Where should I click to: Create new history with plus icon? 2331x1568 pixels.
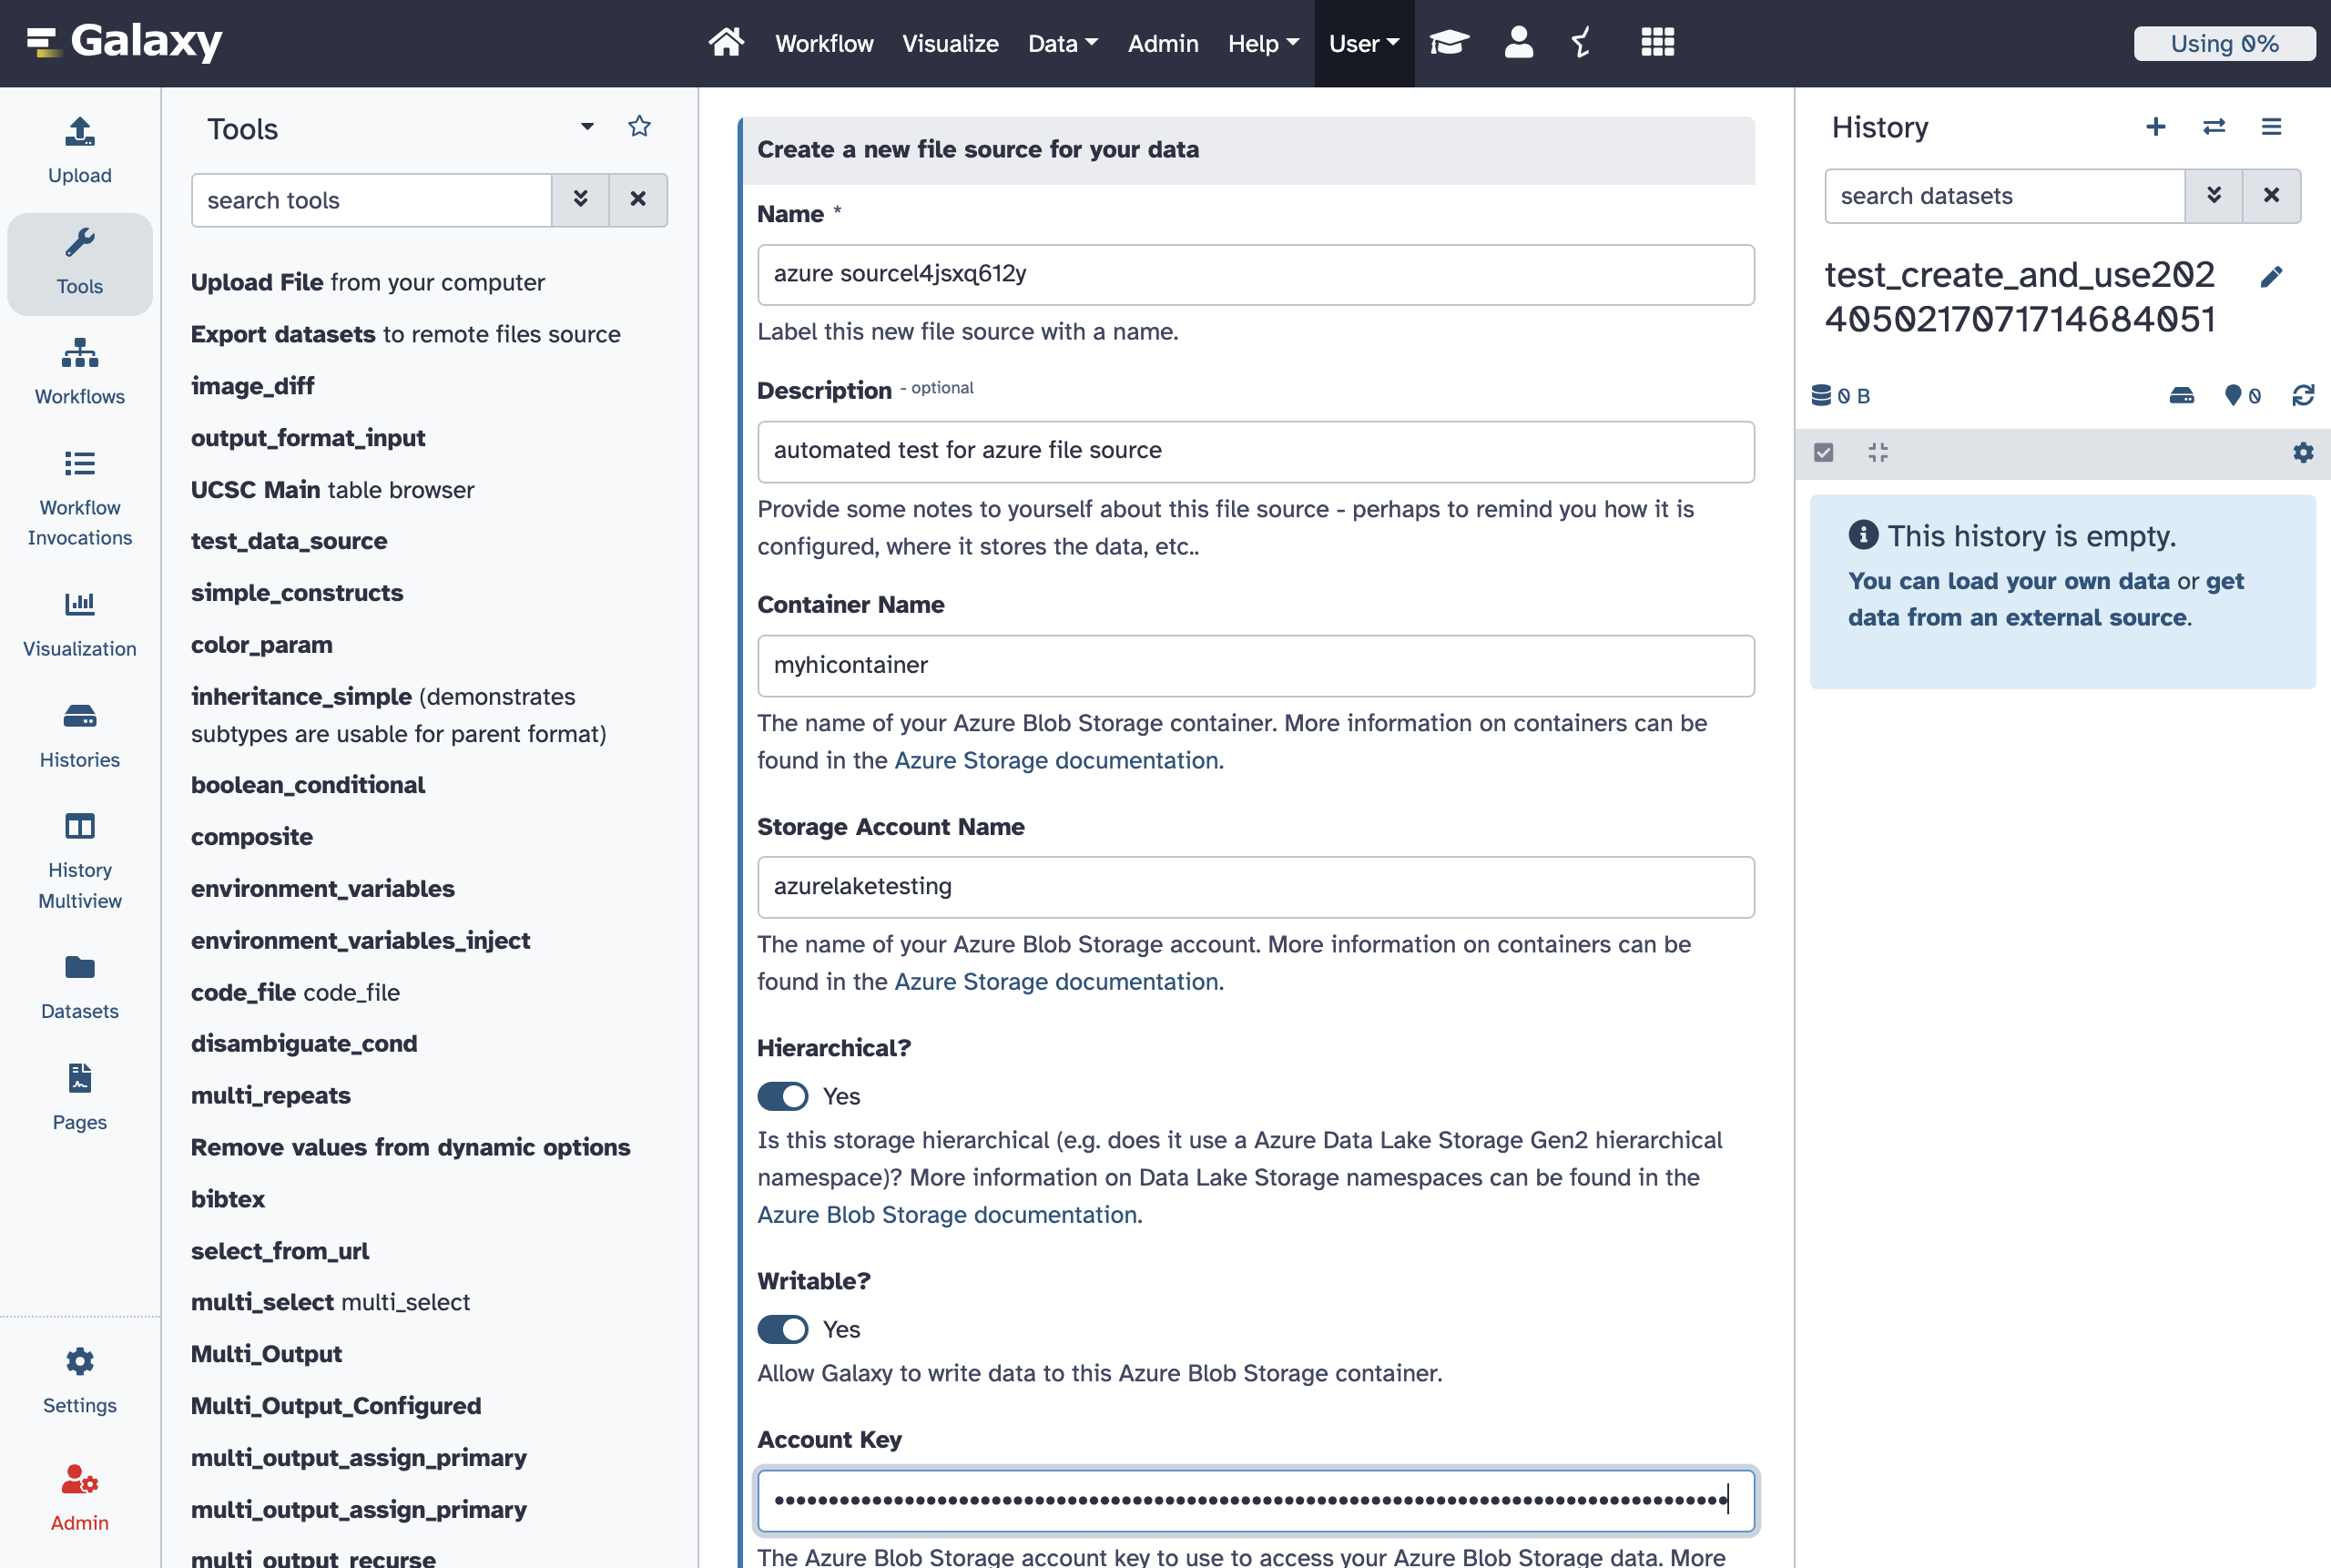click(2155, 127)
